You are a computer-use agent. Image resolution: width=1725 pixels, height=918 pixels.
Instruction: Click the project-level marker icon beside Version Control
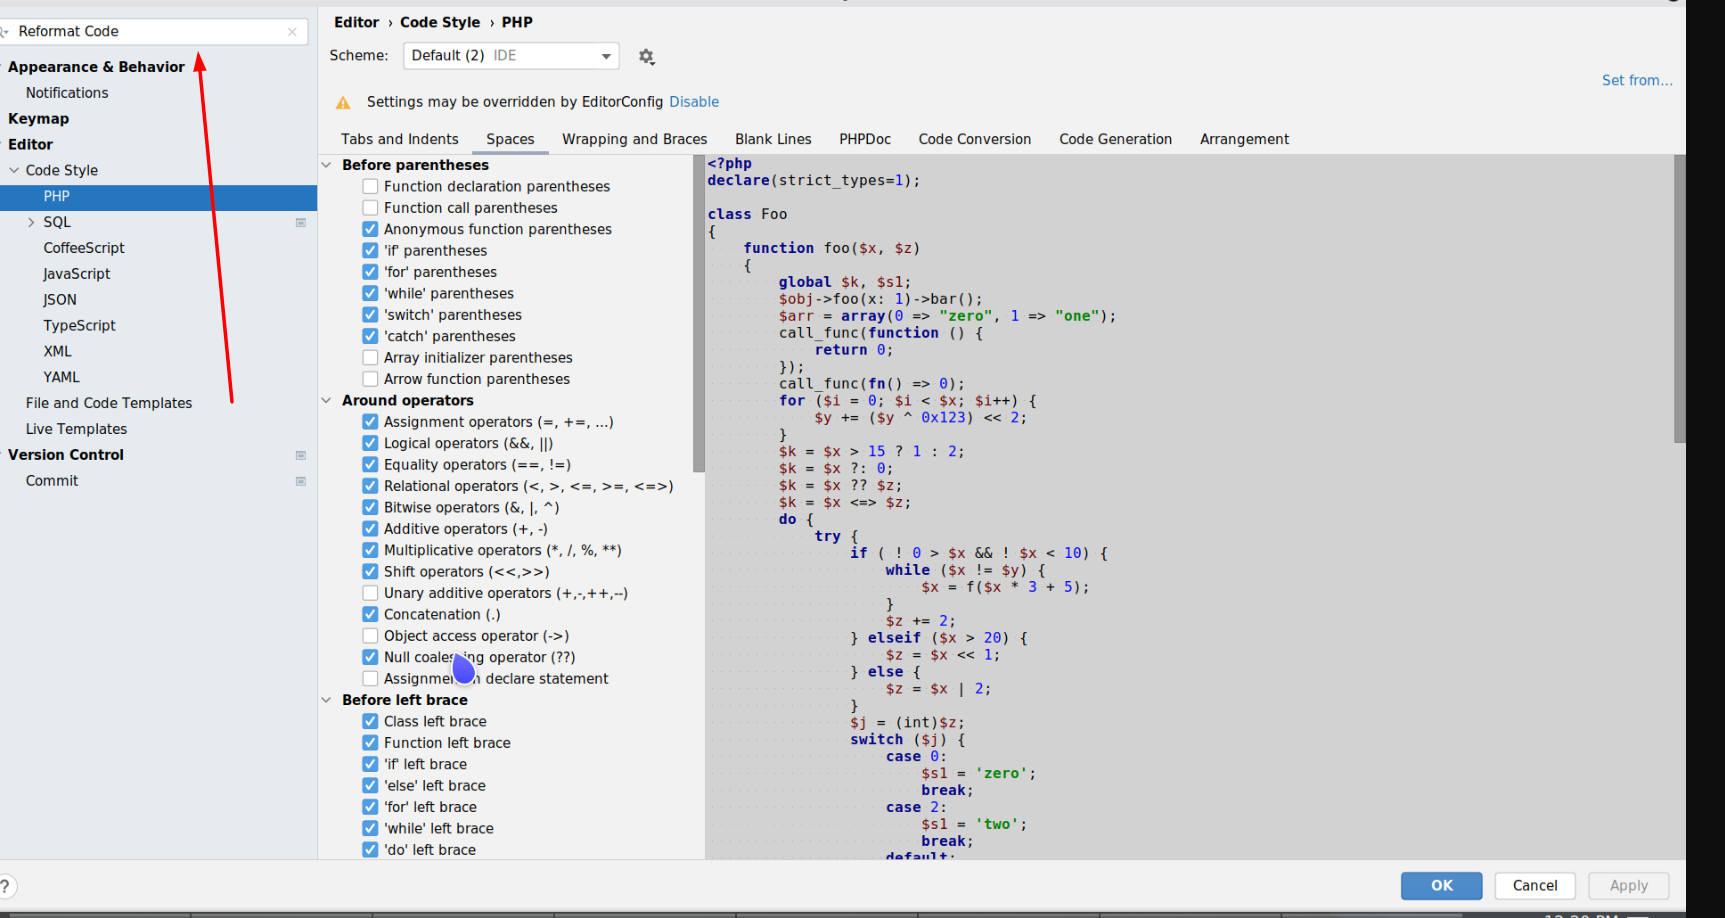[x=301, y=455]
